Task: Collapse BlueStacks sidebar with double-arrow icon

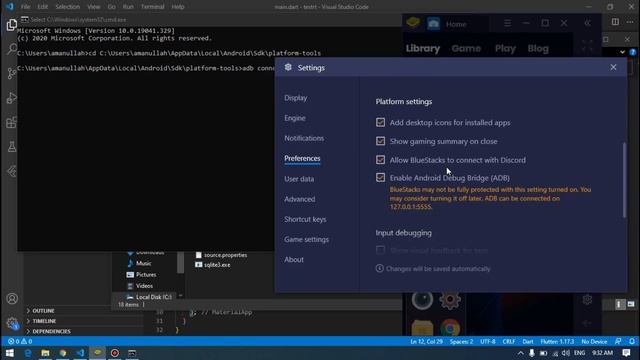Action: click(587, 23)
